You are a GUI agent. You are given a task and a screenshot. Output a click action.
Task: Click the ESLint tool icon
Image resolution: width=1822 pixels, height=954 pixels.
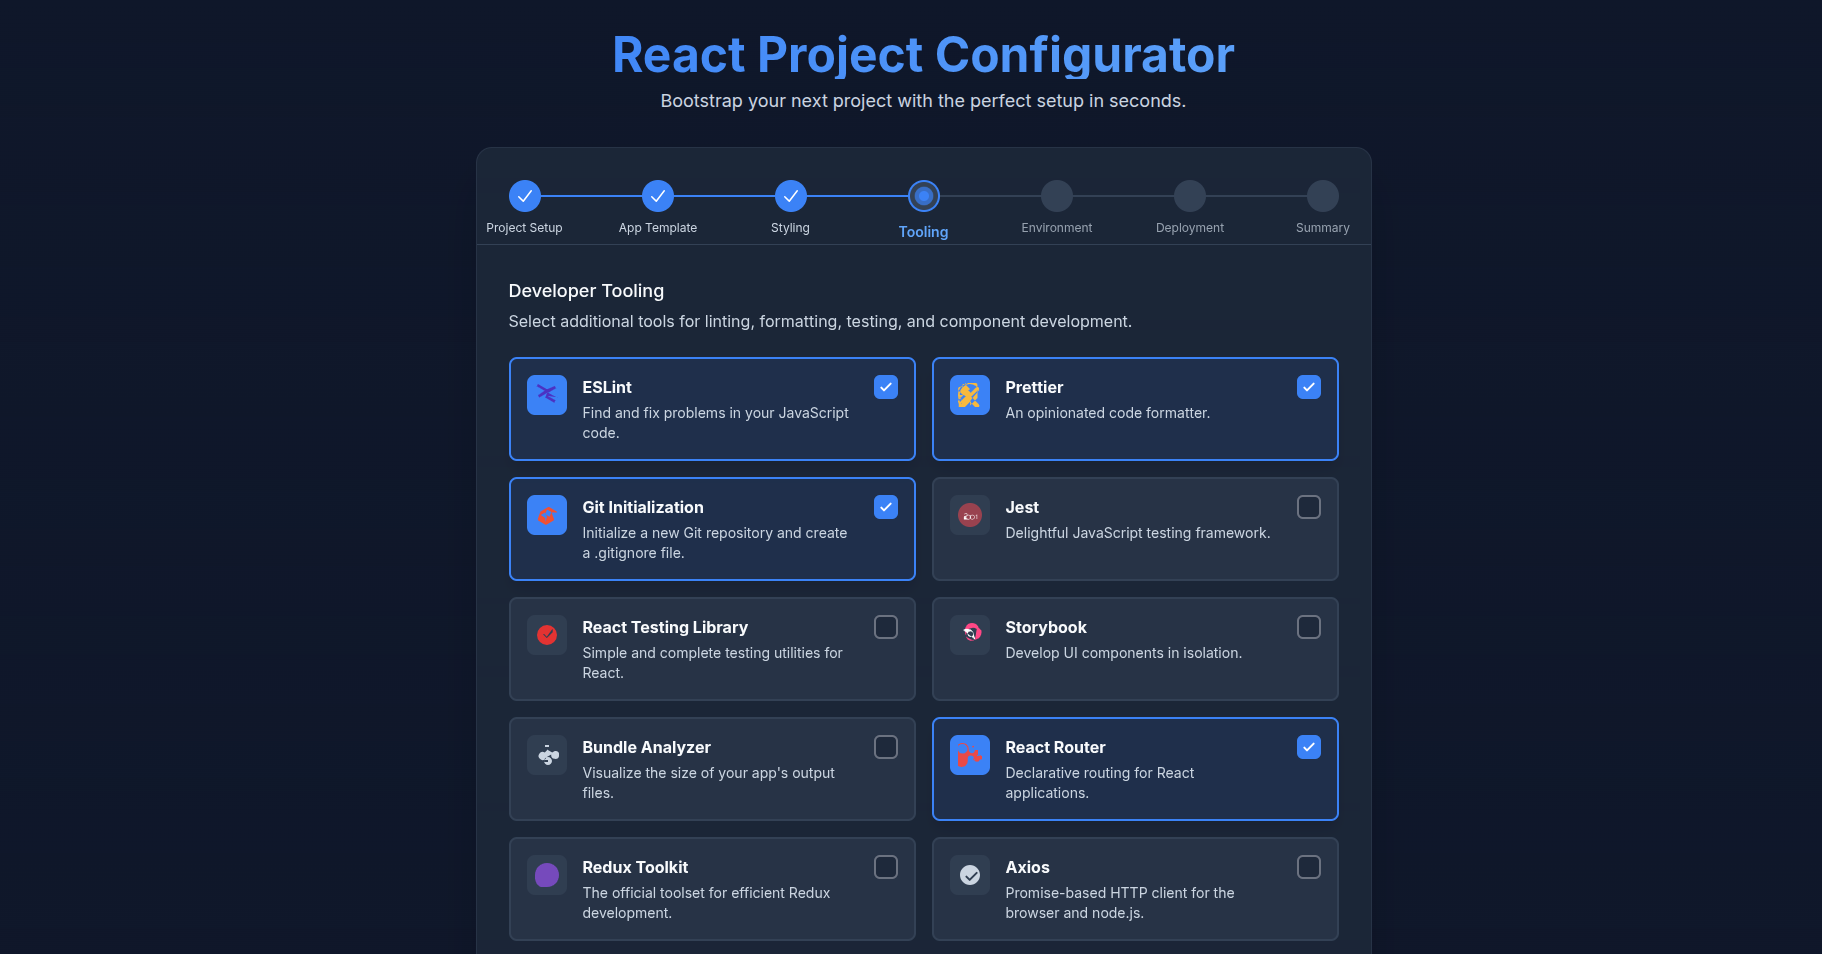point(547,395)
